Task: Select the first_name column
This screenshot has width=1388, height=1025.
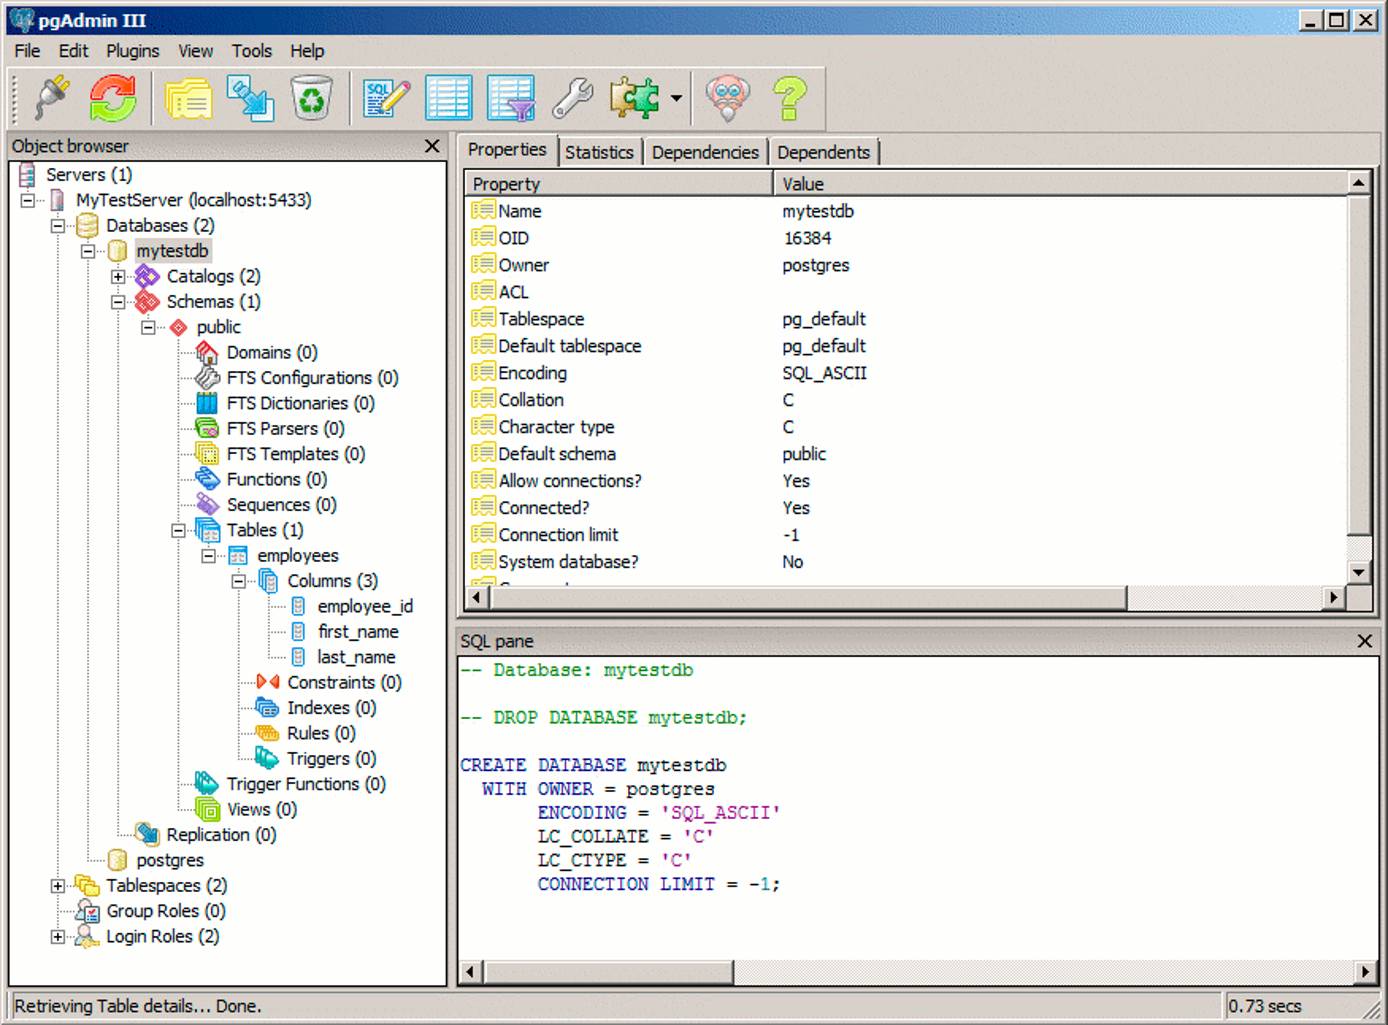Action: 358,631
